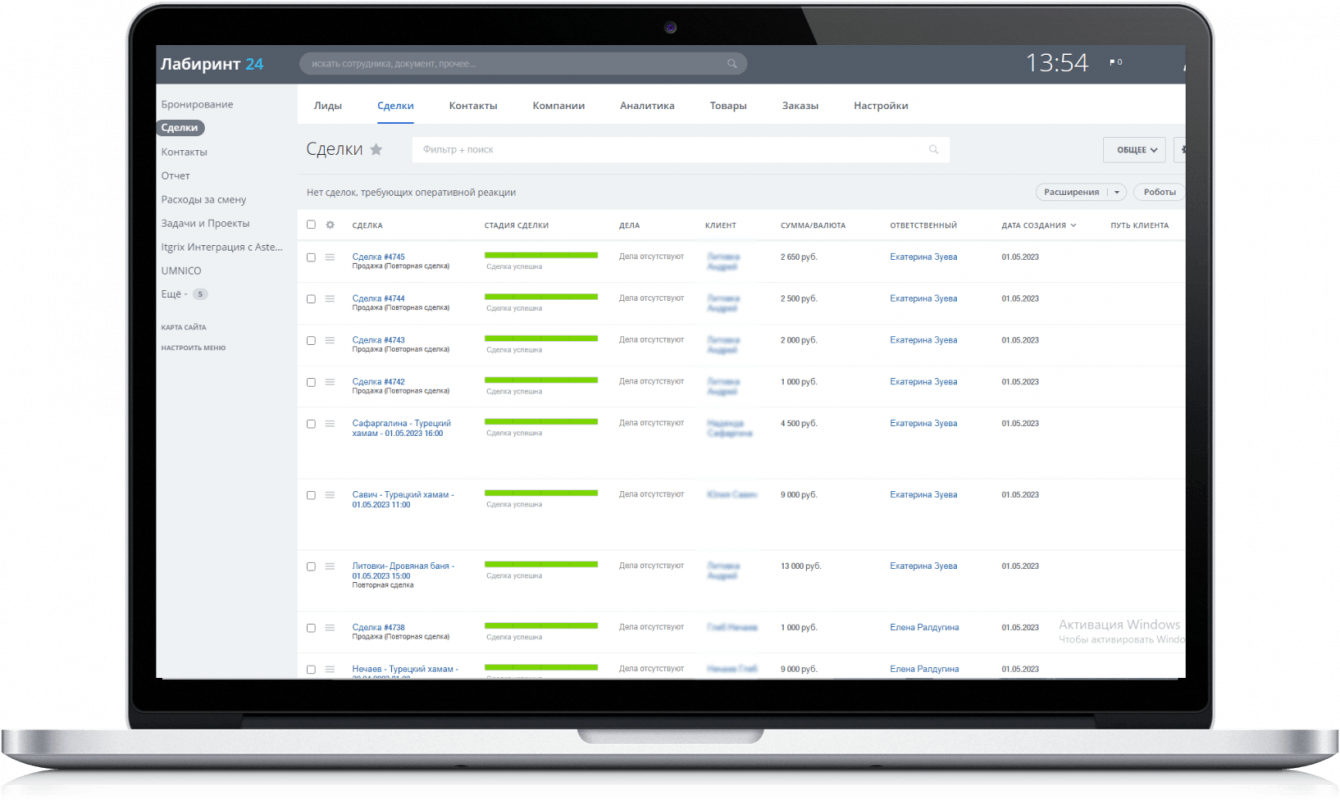Open the row menu for Сделка #4745

click(x=330, y=257)
